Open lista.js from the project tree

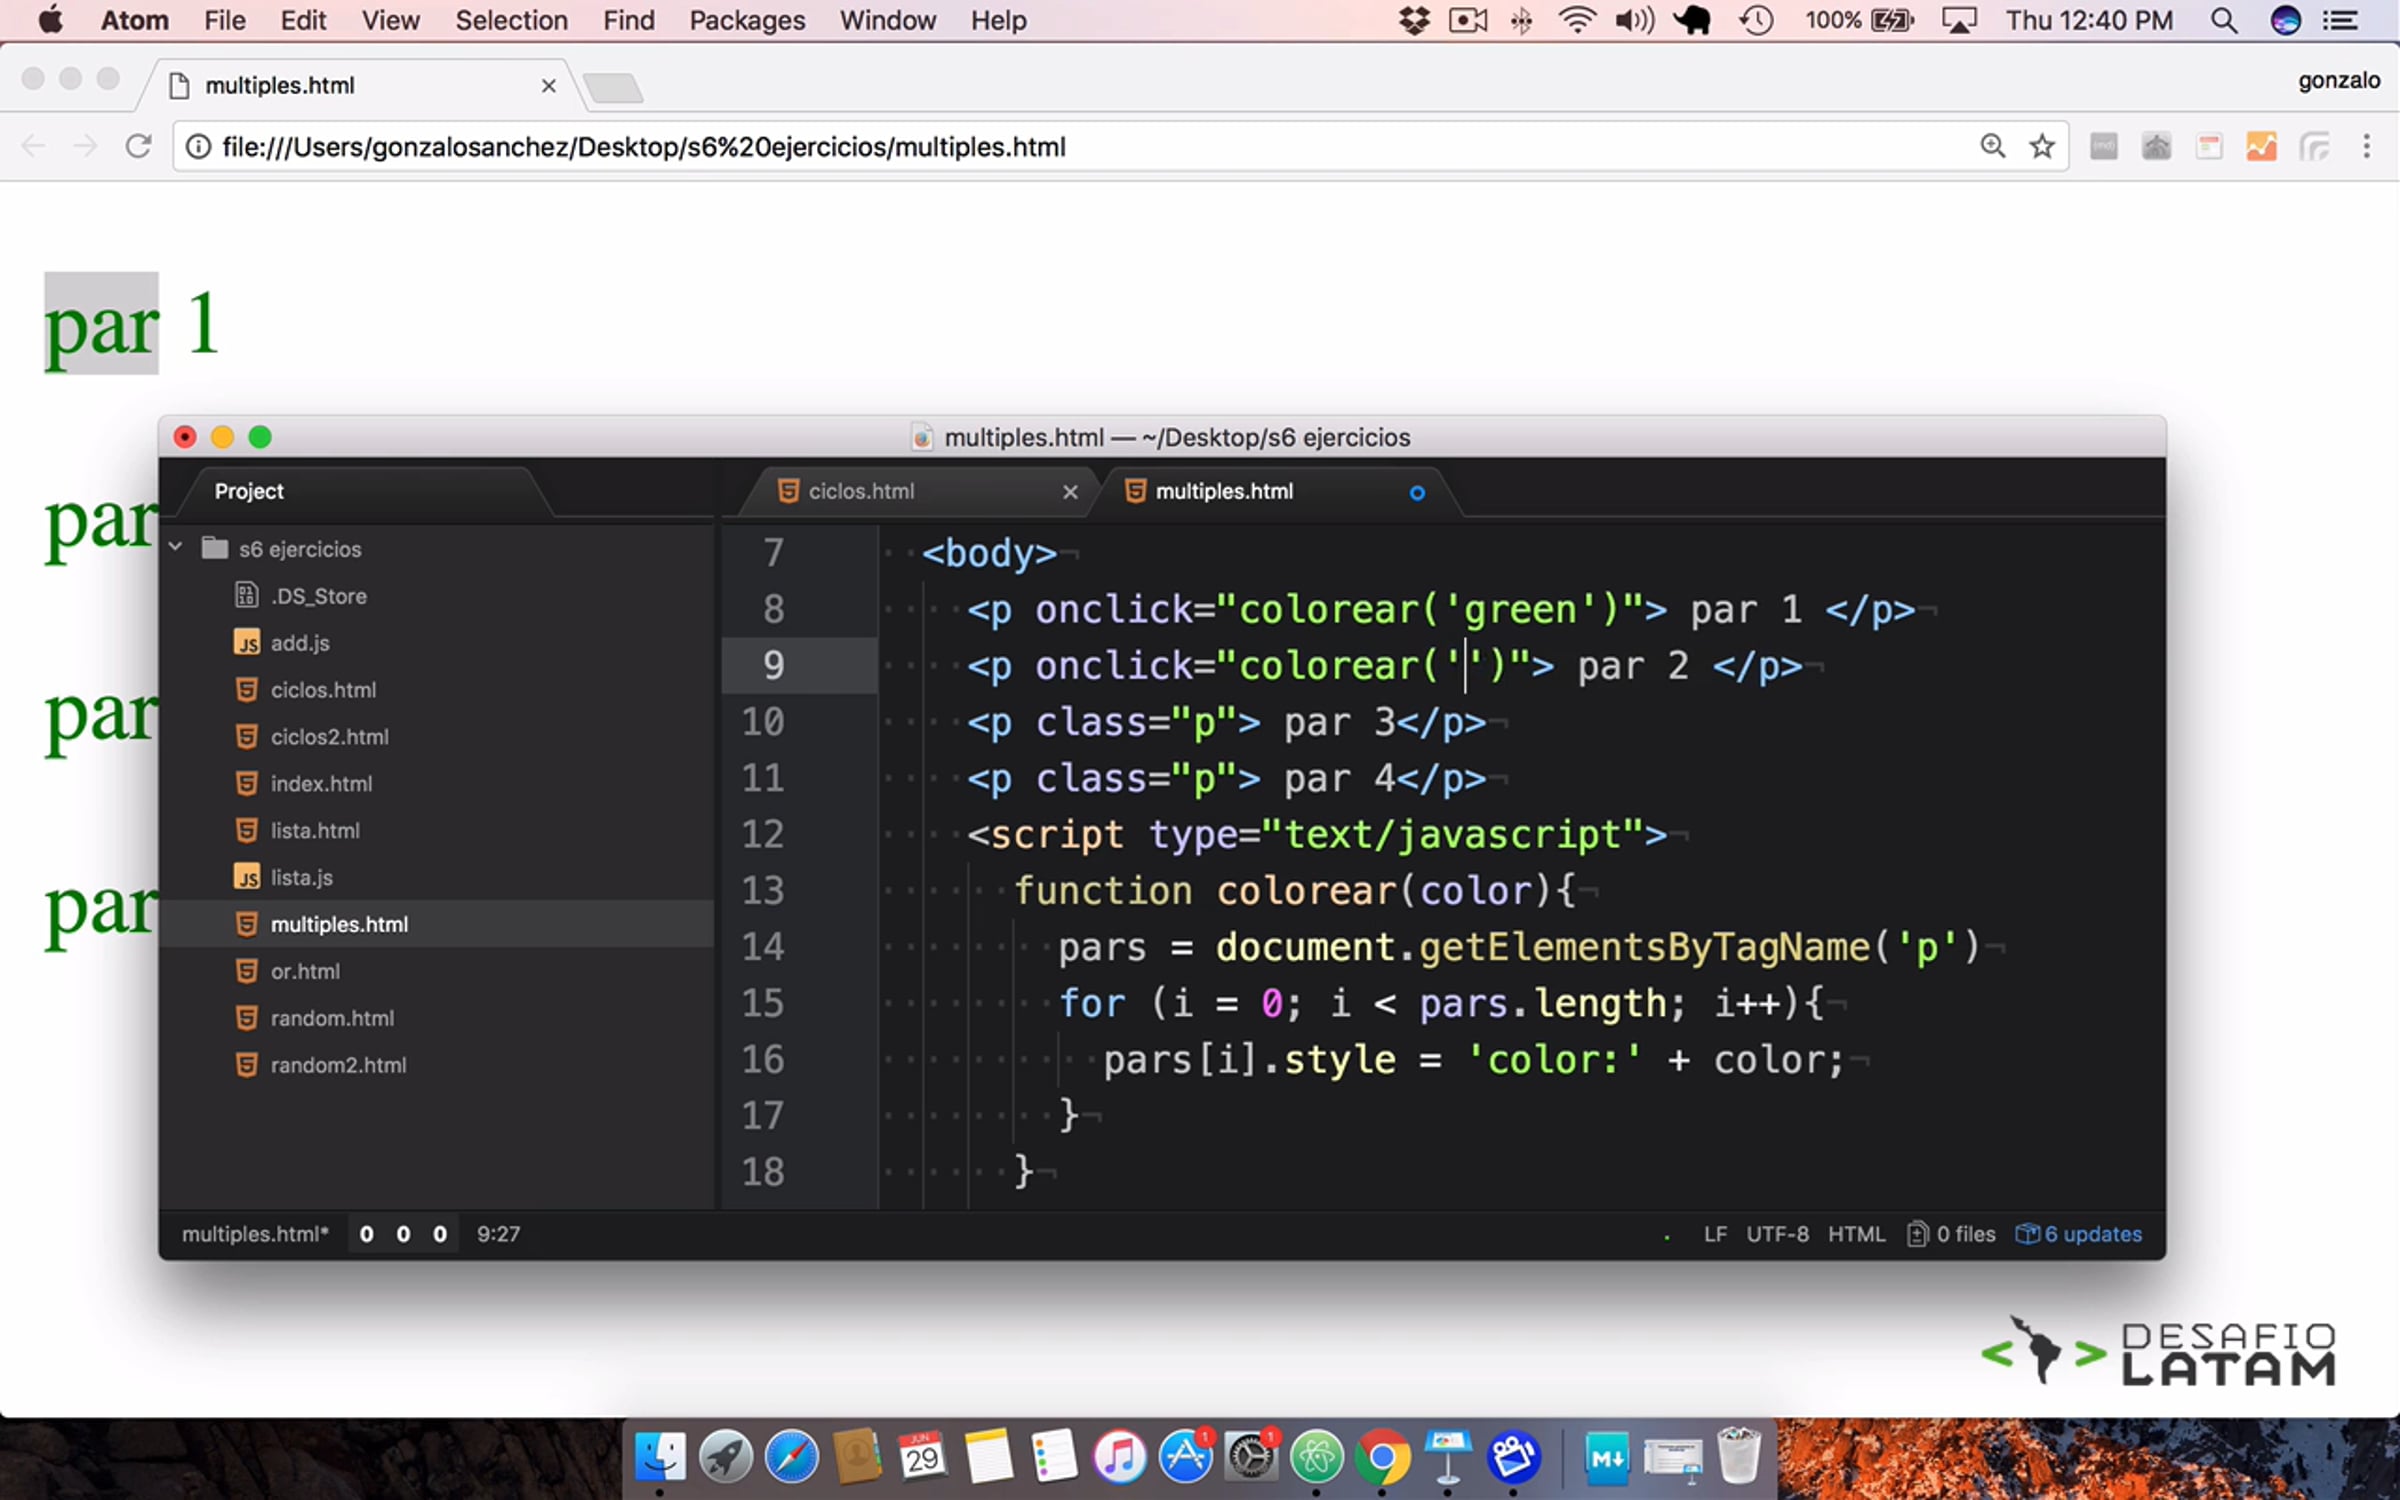[301, 877]
